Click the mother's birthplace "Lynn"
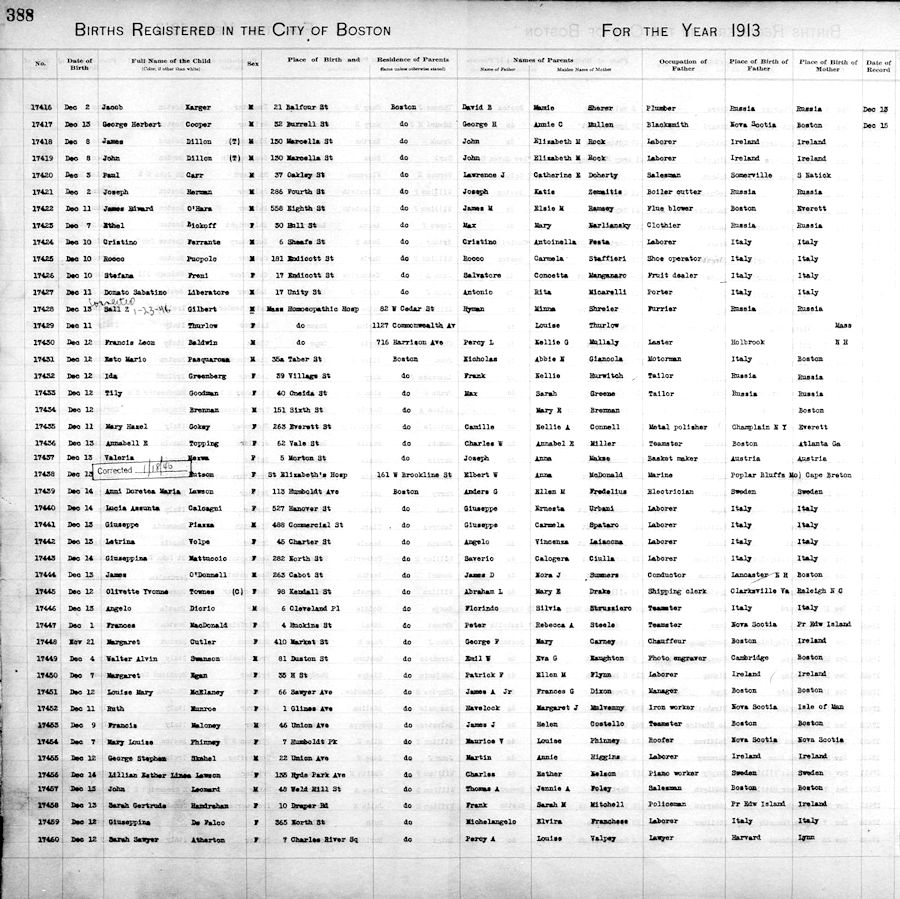Screen dimensions: 900x899 (x=806, y=838)
